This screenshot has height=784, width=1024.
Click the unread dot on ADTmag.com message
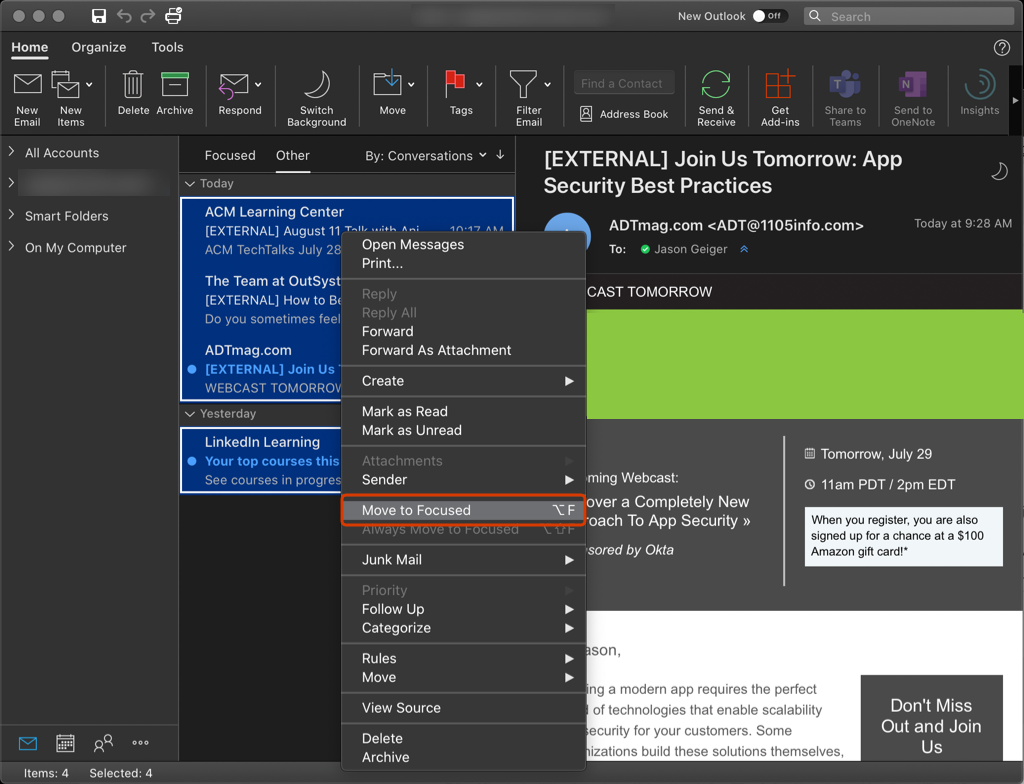coord(192,369)
